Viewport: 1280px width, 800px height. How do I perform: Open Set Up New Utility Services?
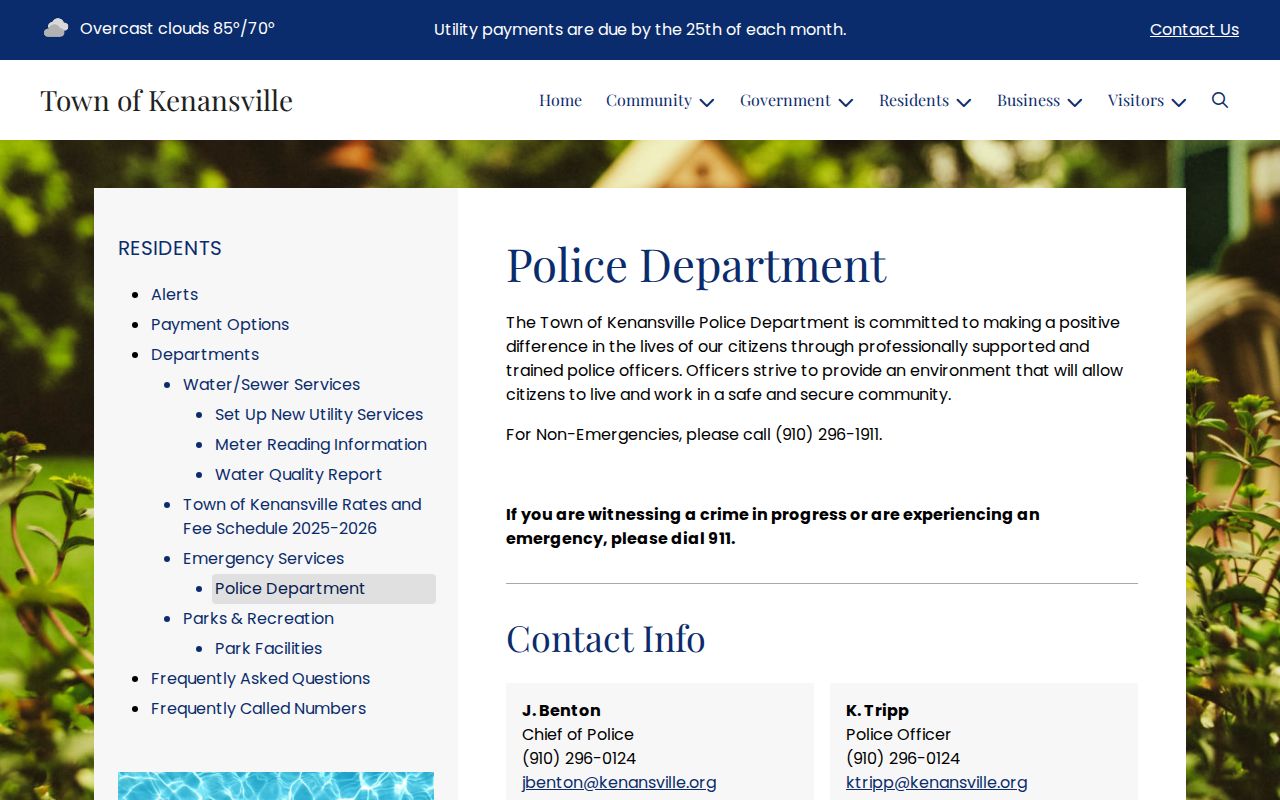pyautogui.click(x=319, y=414)
